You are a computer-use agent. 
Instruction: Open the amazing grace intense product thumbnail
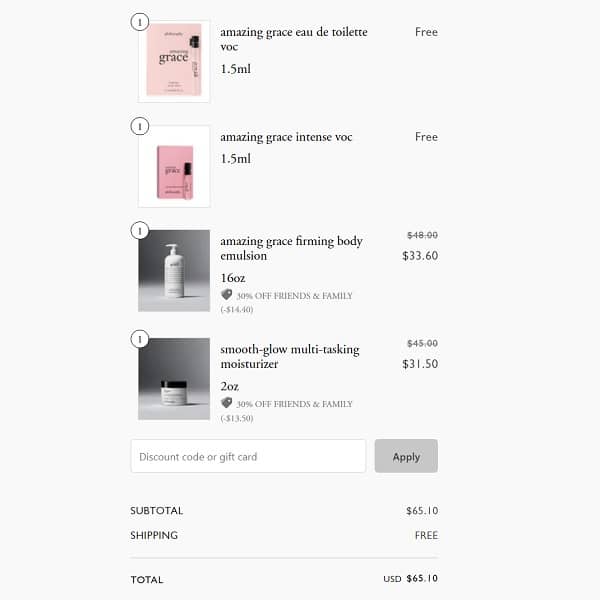coord(174,167)
